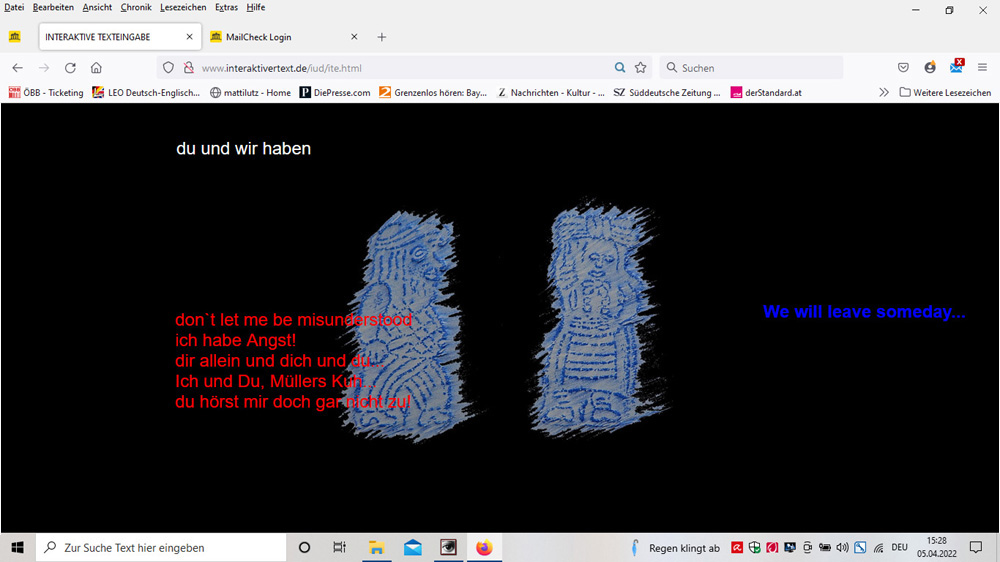1000x562 pixels.
Task: Click the back navigation arrow
Action: point(17,68)
